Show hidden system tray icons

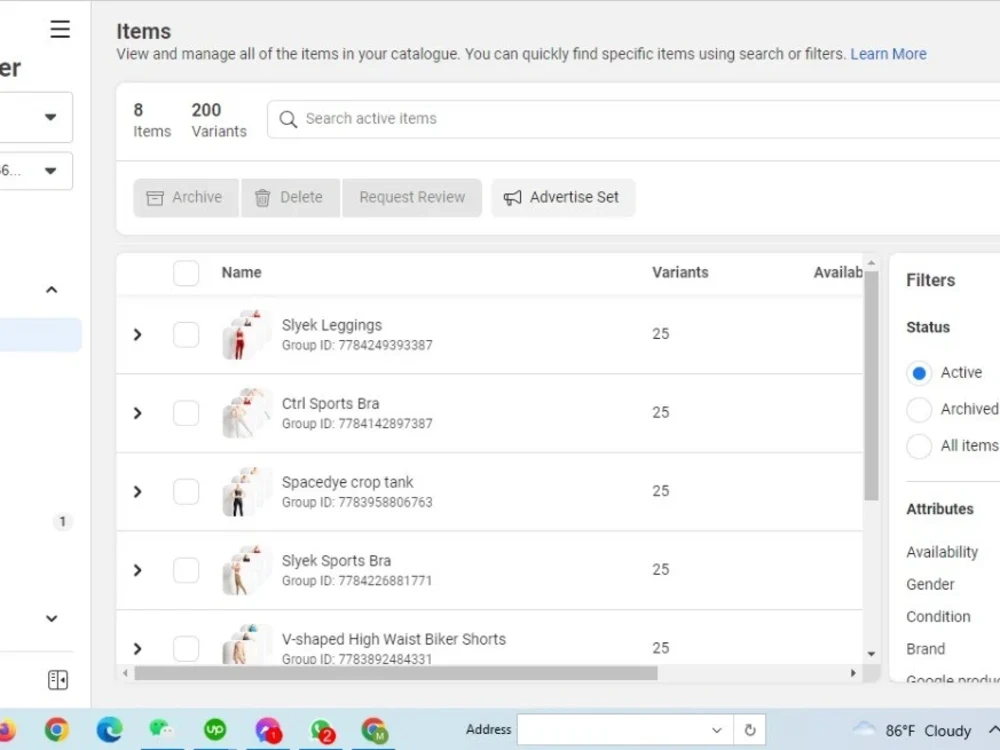(993, 730)
